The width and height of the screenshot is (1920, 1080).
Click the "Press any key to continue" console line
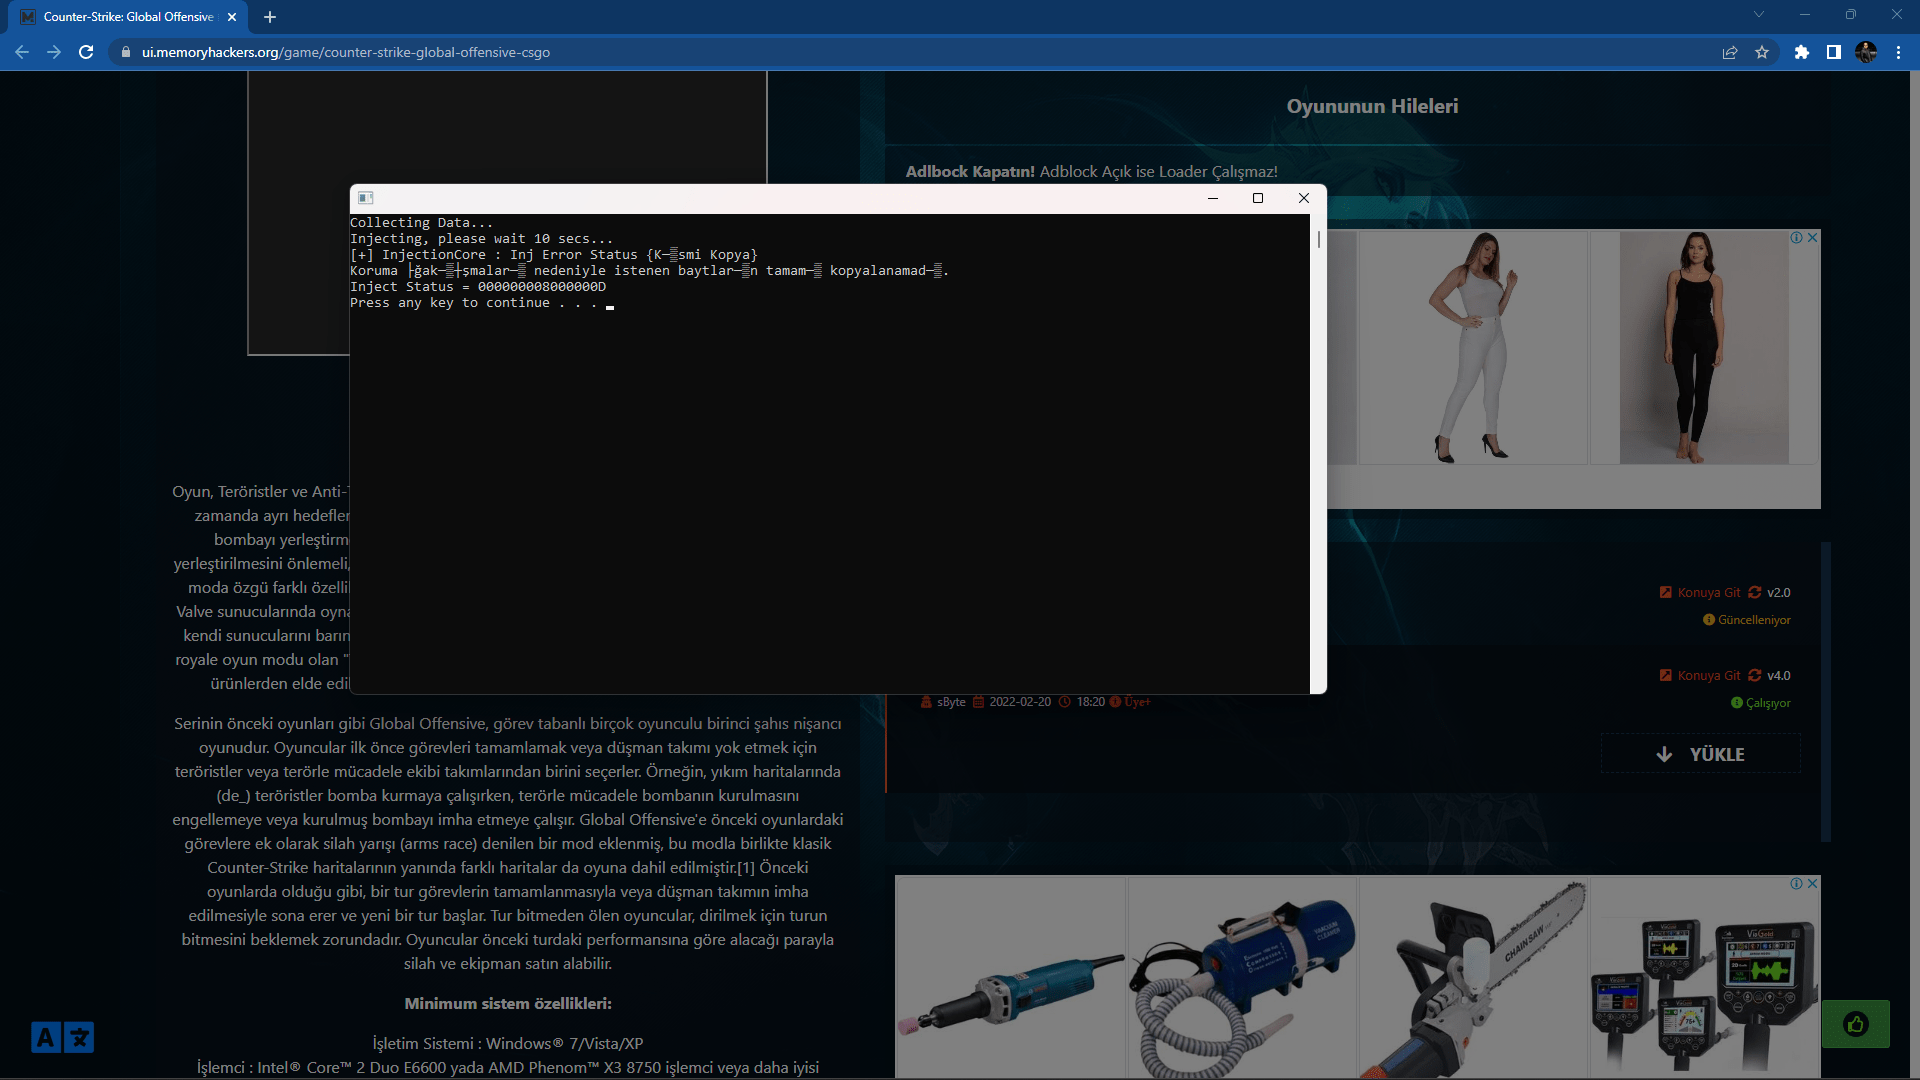point(474,303)
